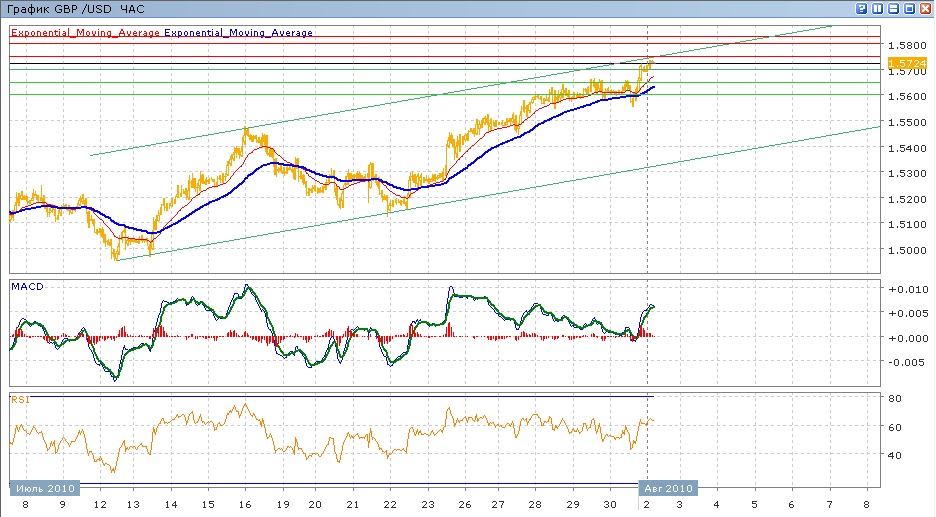Click the Авг 2010 month marker
Image resolution: width=936 pixels, height=517 pixels.
[668, 488]
